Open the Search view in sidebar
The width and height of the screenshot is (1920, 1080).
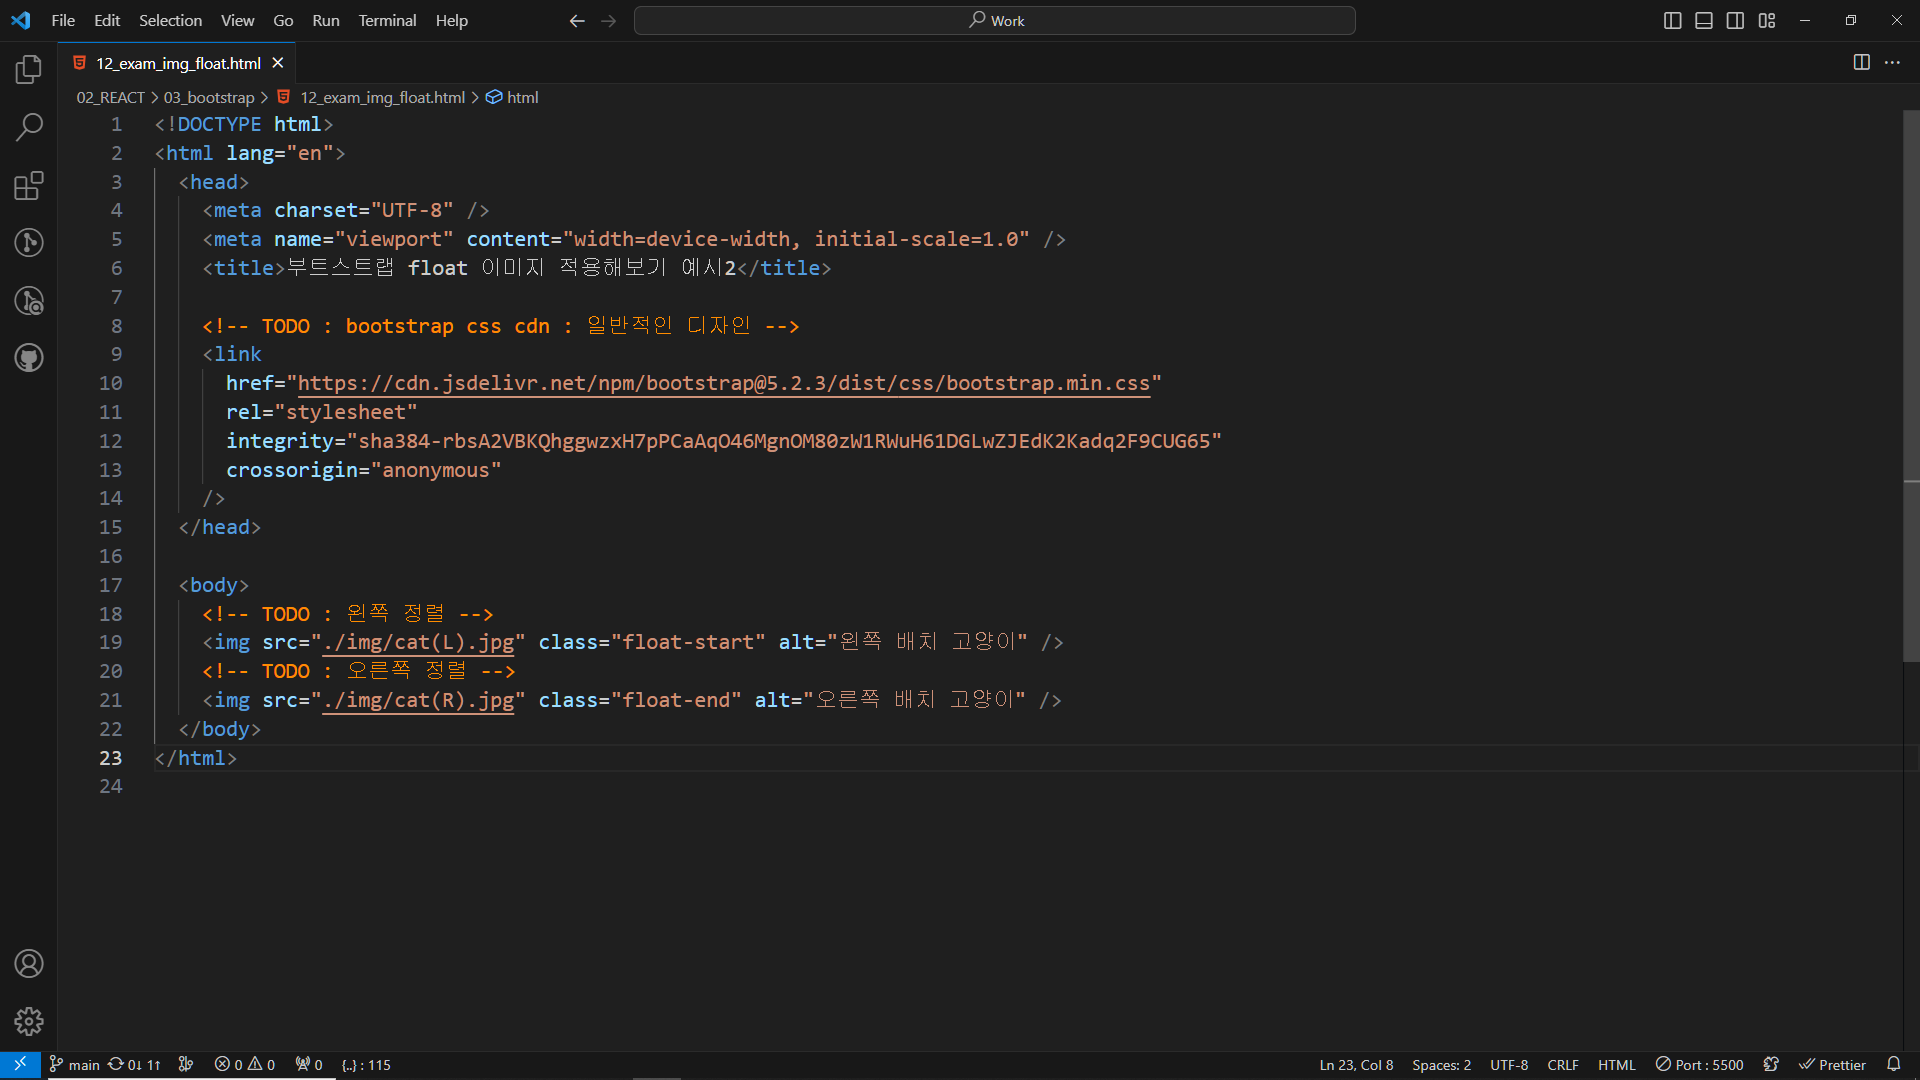pyautogui.click(x=29, y=127)
